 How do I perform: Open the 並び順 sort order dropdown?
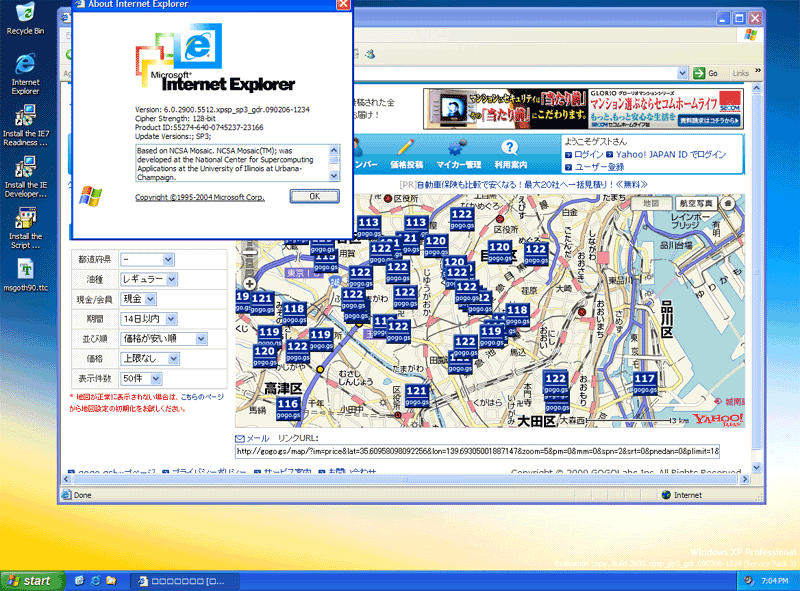(x=164, y=339)
